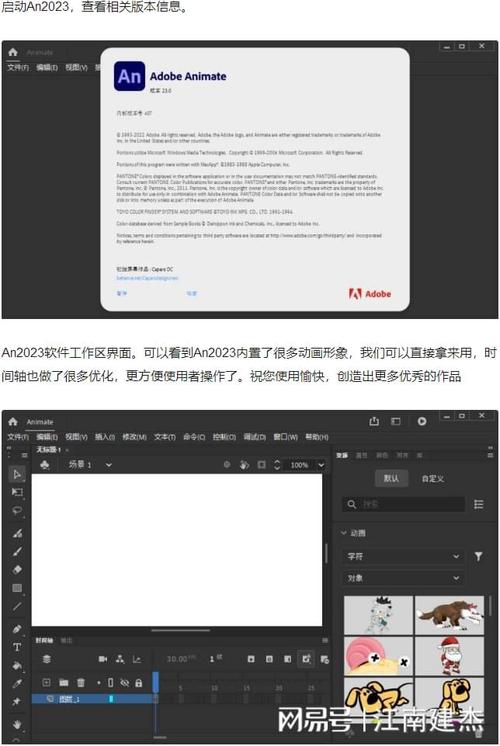The image size is (500, 746).
Task: Delete the selected layer with trash icon
Action: (x=81, y=683)
